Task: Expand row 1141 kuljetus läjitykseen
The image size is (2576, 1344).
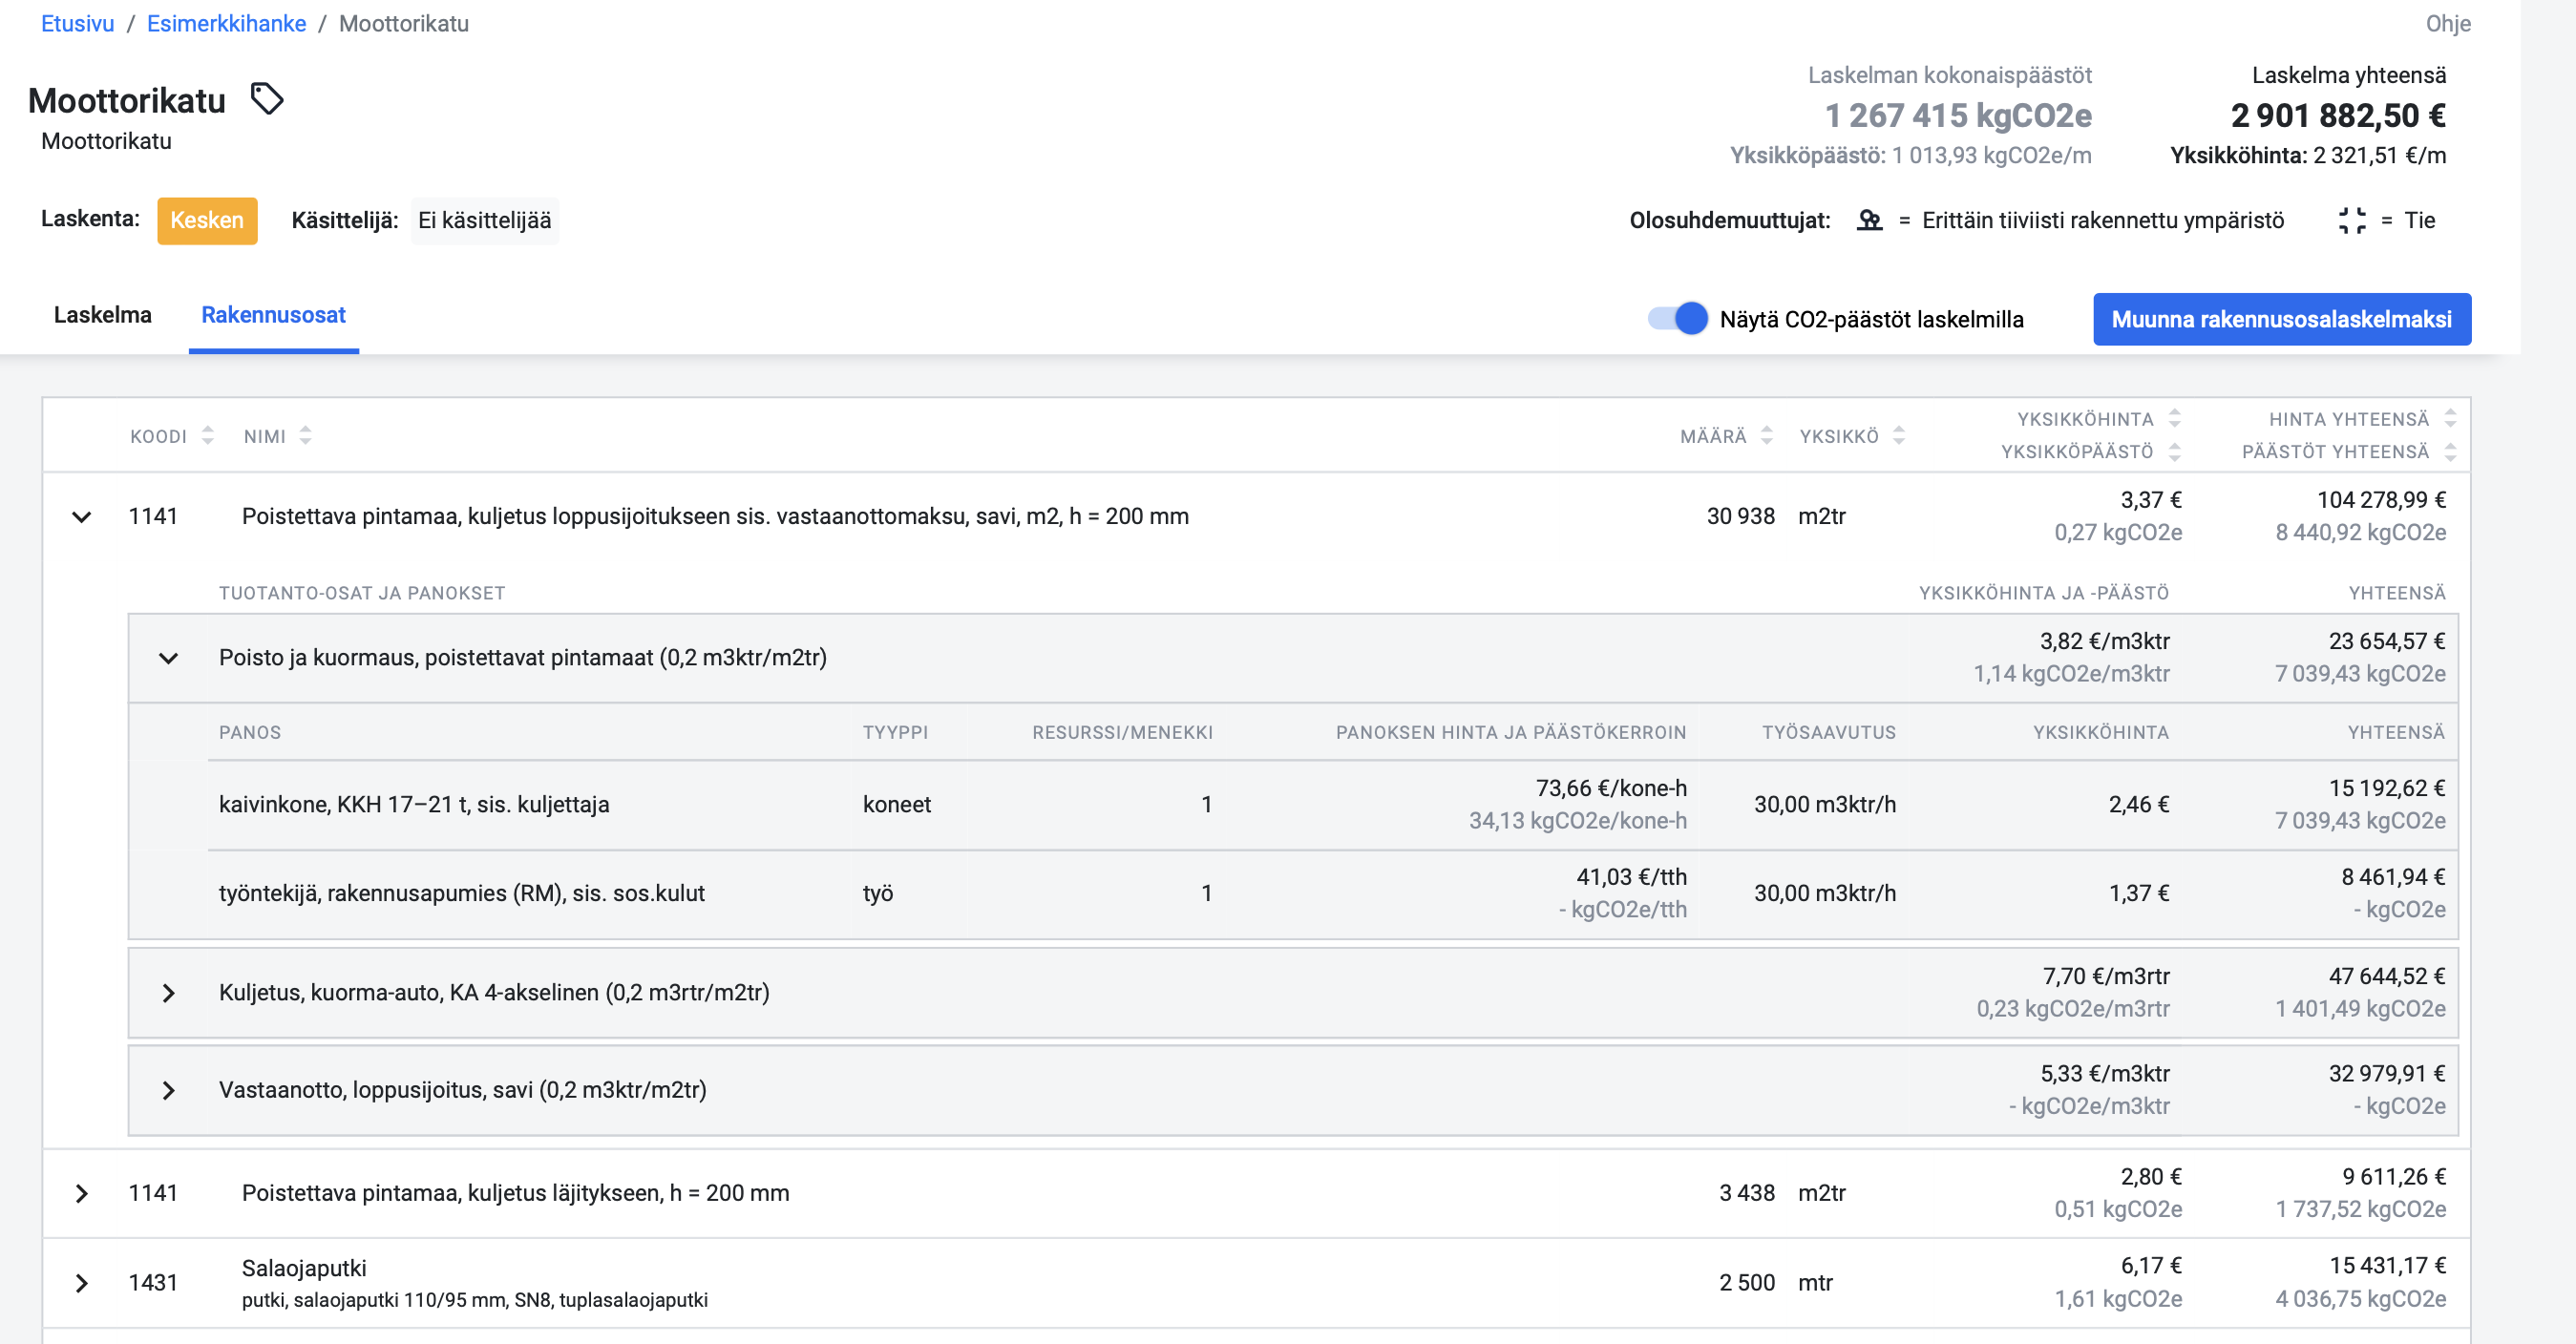Action: 82,1193
